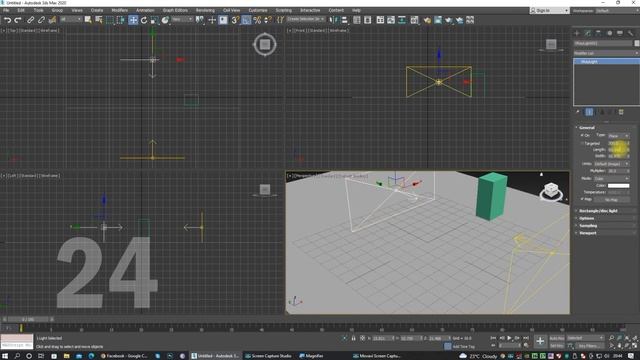Click the white Color swatch
This screenshot has height=360, width=640.
[618, 186]
